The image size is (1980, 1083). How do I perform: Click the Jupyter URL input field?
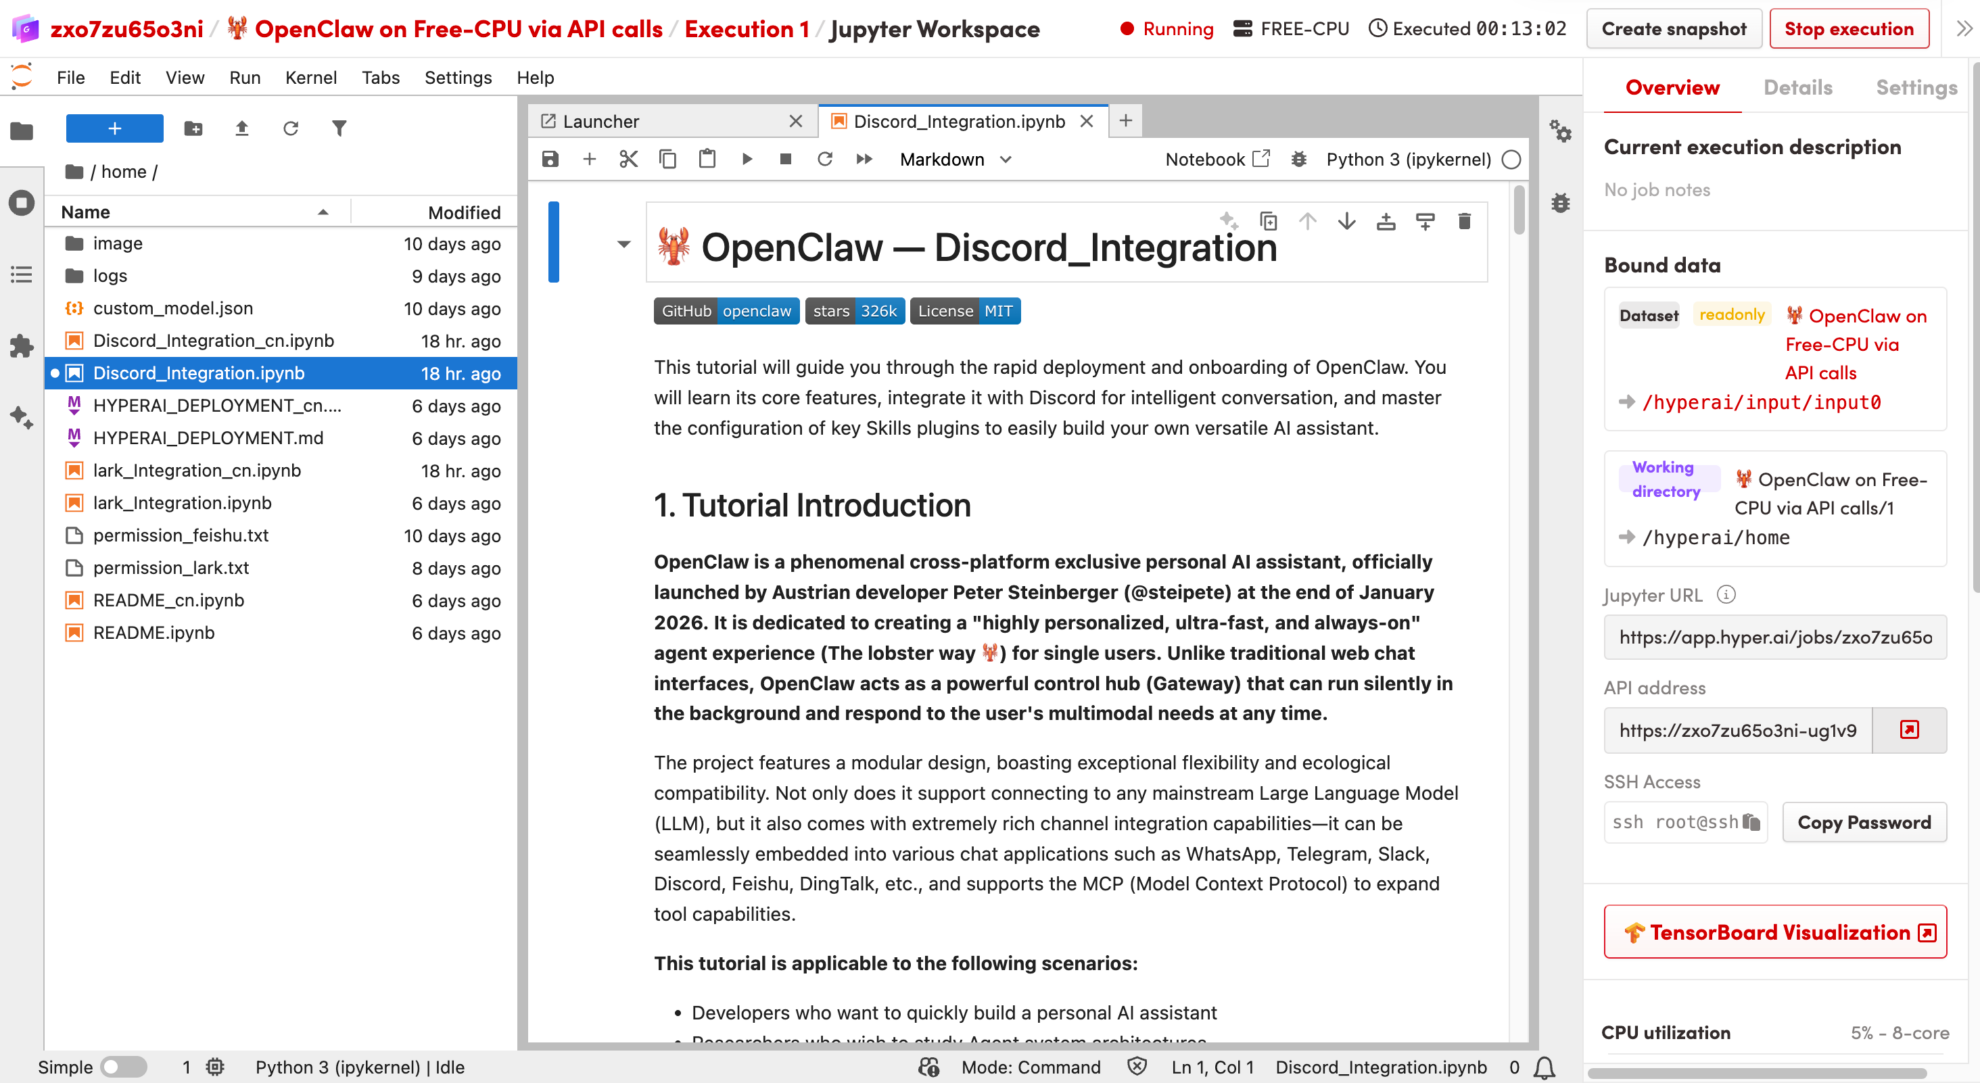(x=1774, y=637)
